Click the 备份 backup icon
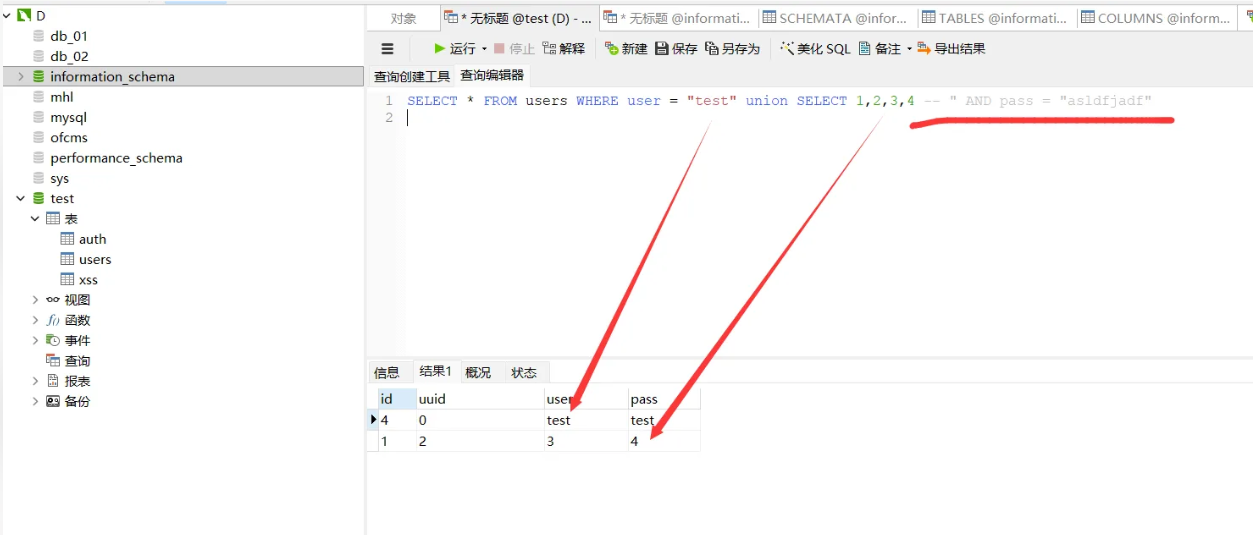Image resolution: width=1253 pixels, height=535 pixels. (x=52, y=401)
